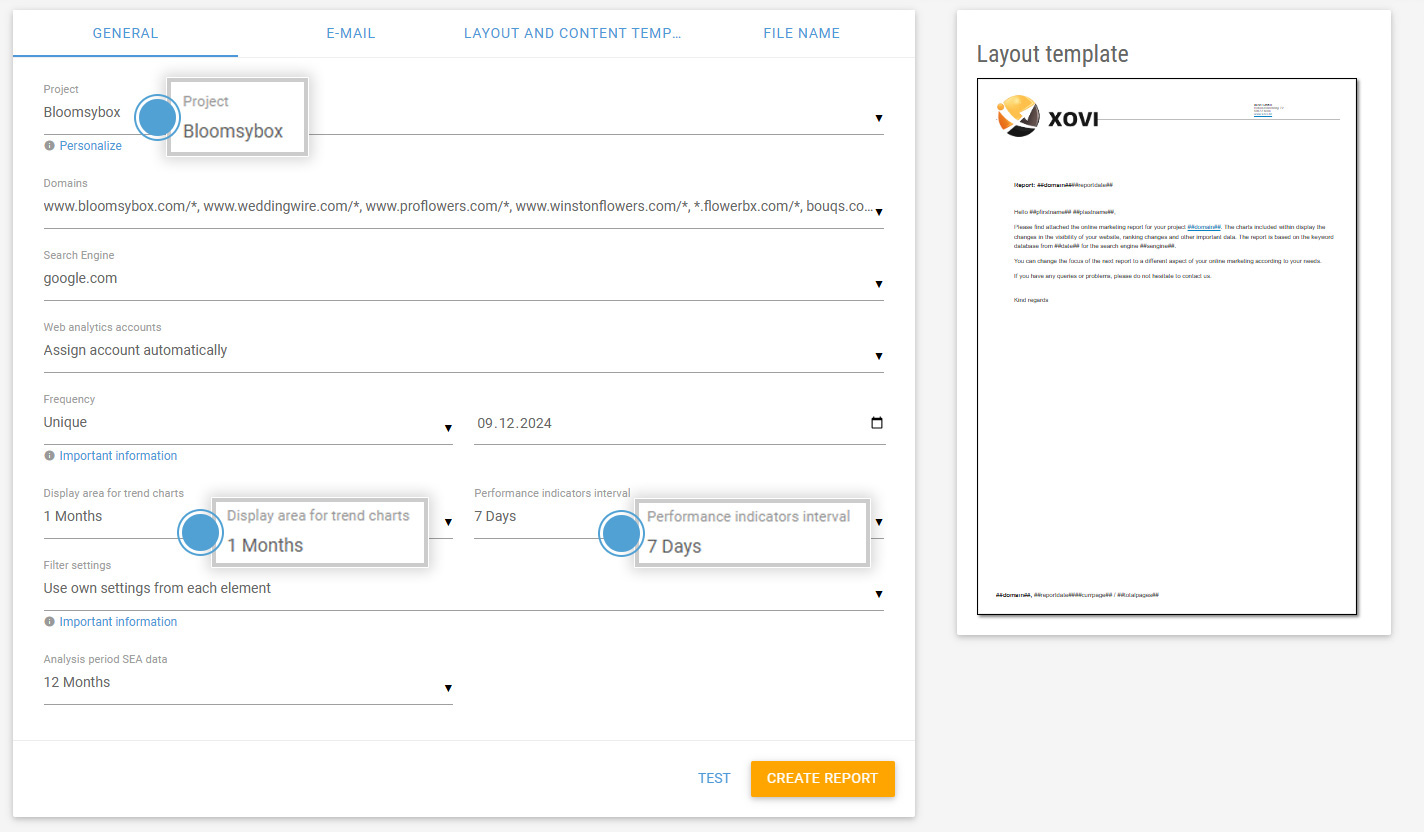This screenshot has height=832, width=1424.
Task: Open the calendar picker icon in the date field
Action: 877,423
